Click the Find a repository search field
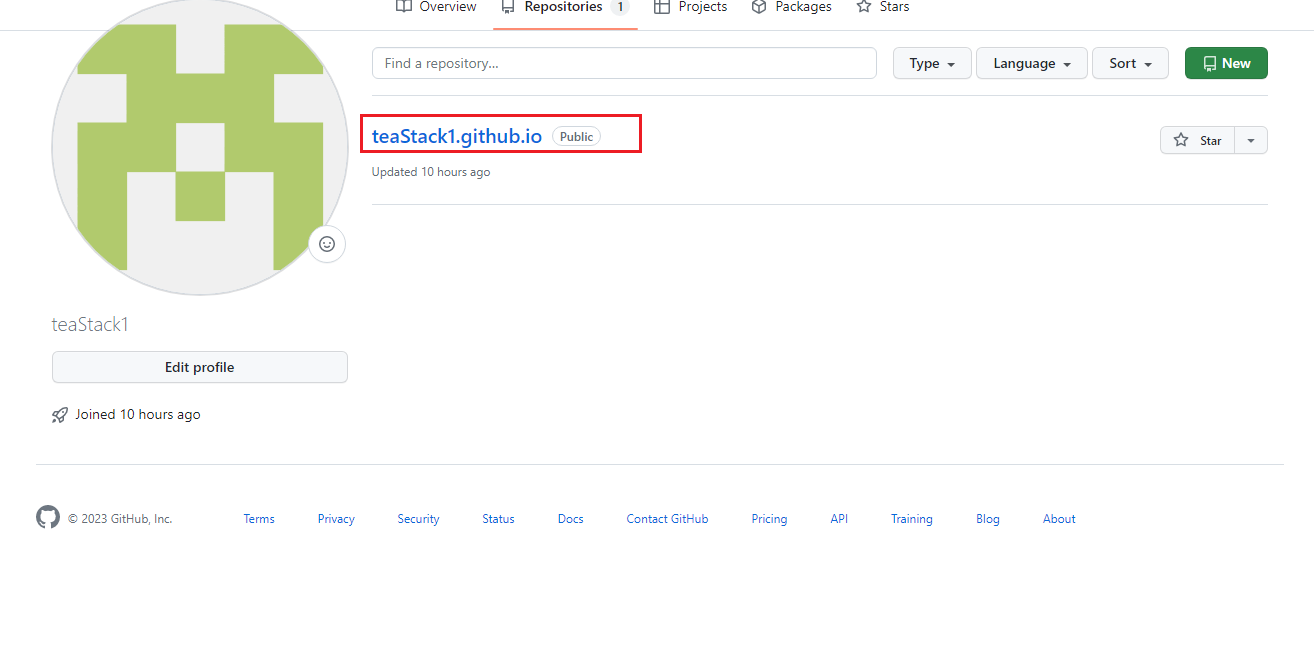 point(624,63)
